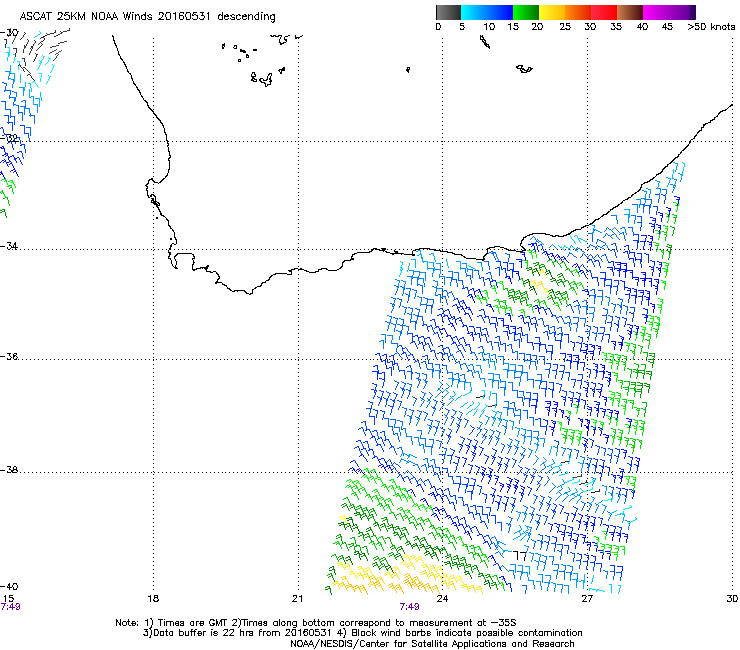Click the map title 'ASCAT 25KM NOAA Winds 20160531 descending'
The image size is (740, 650).
[147, 16]
